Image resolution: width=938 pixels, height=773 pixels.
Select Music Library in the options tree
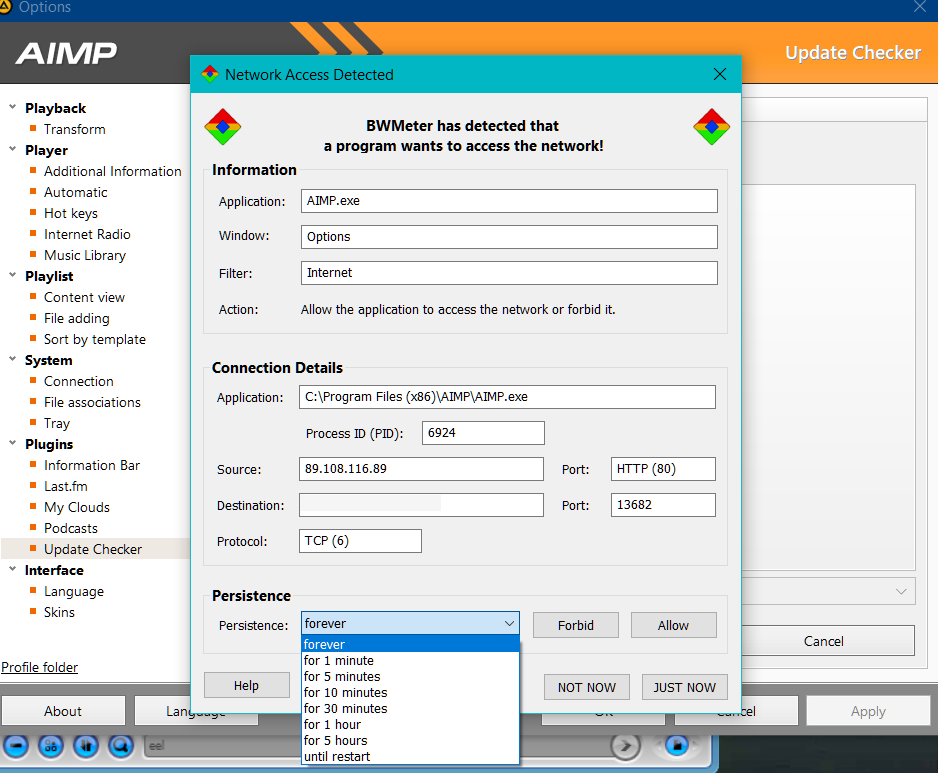click(x=85, y=255)
